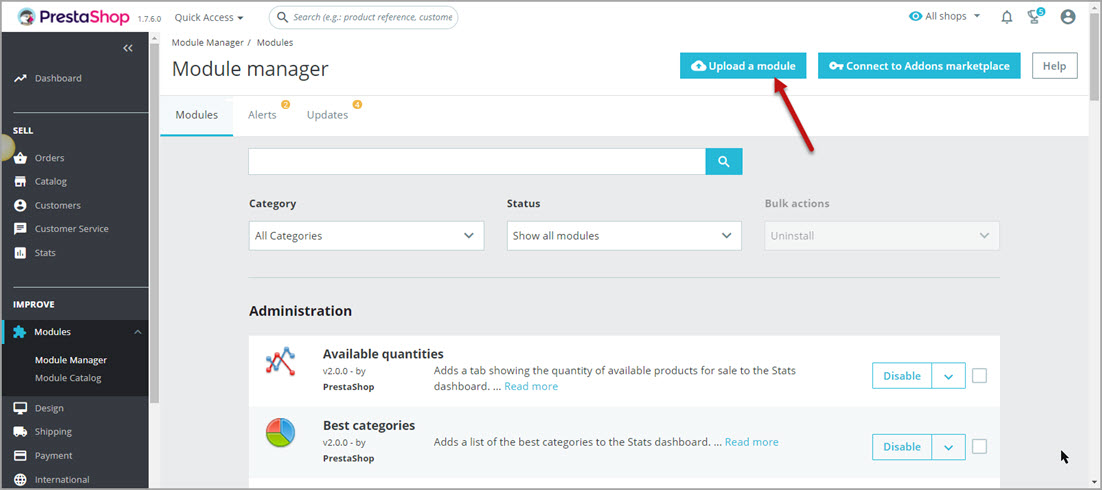The width and height of the screenshot is (1102, 490).
Task: Open the user profile avatar icon
Action: pos(1068,17)
